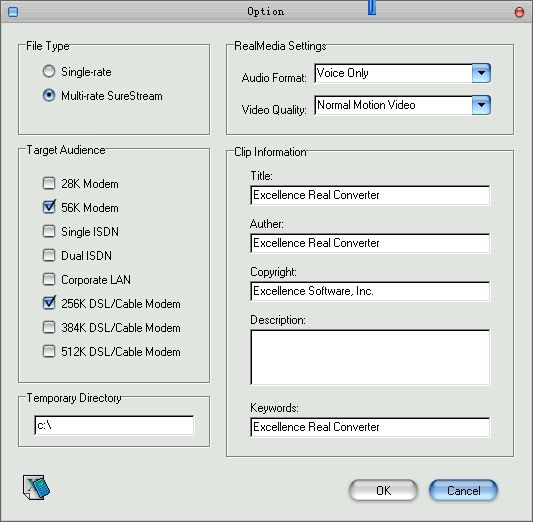Check the Dual ISDN option
Viewport: 533px width, 522px height.
49,255
